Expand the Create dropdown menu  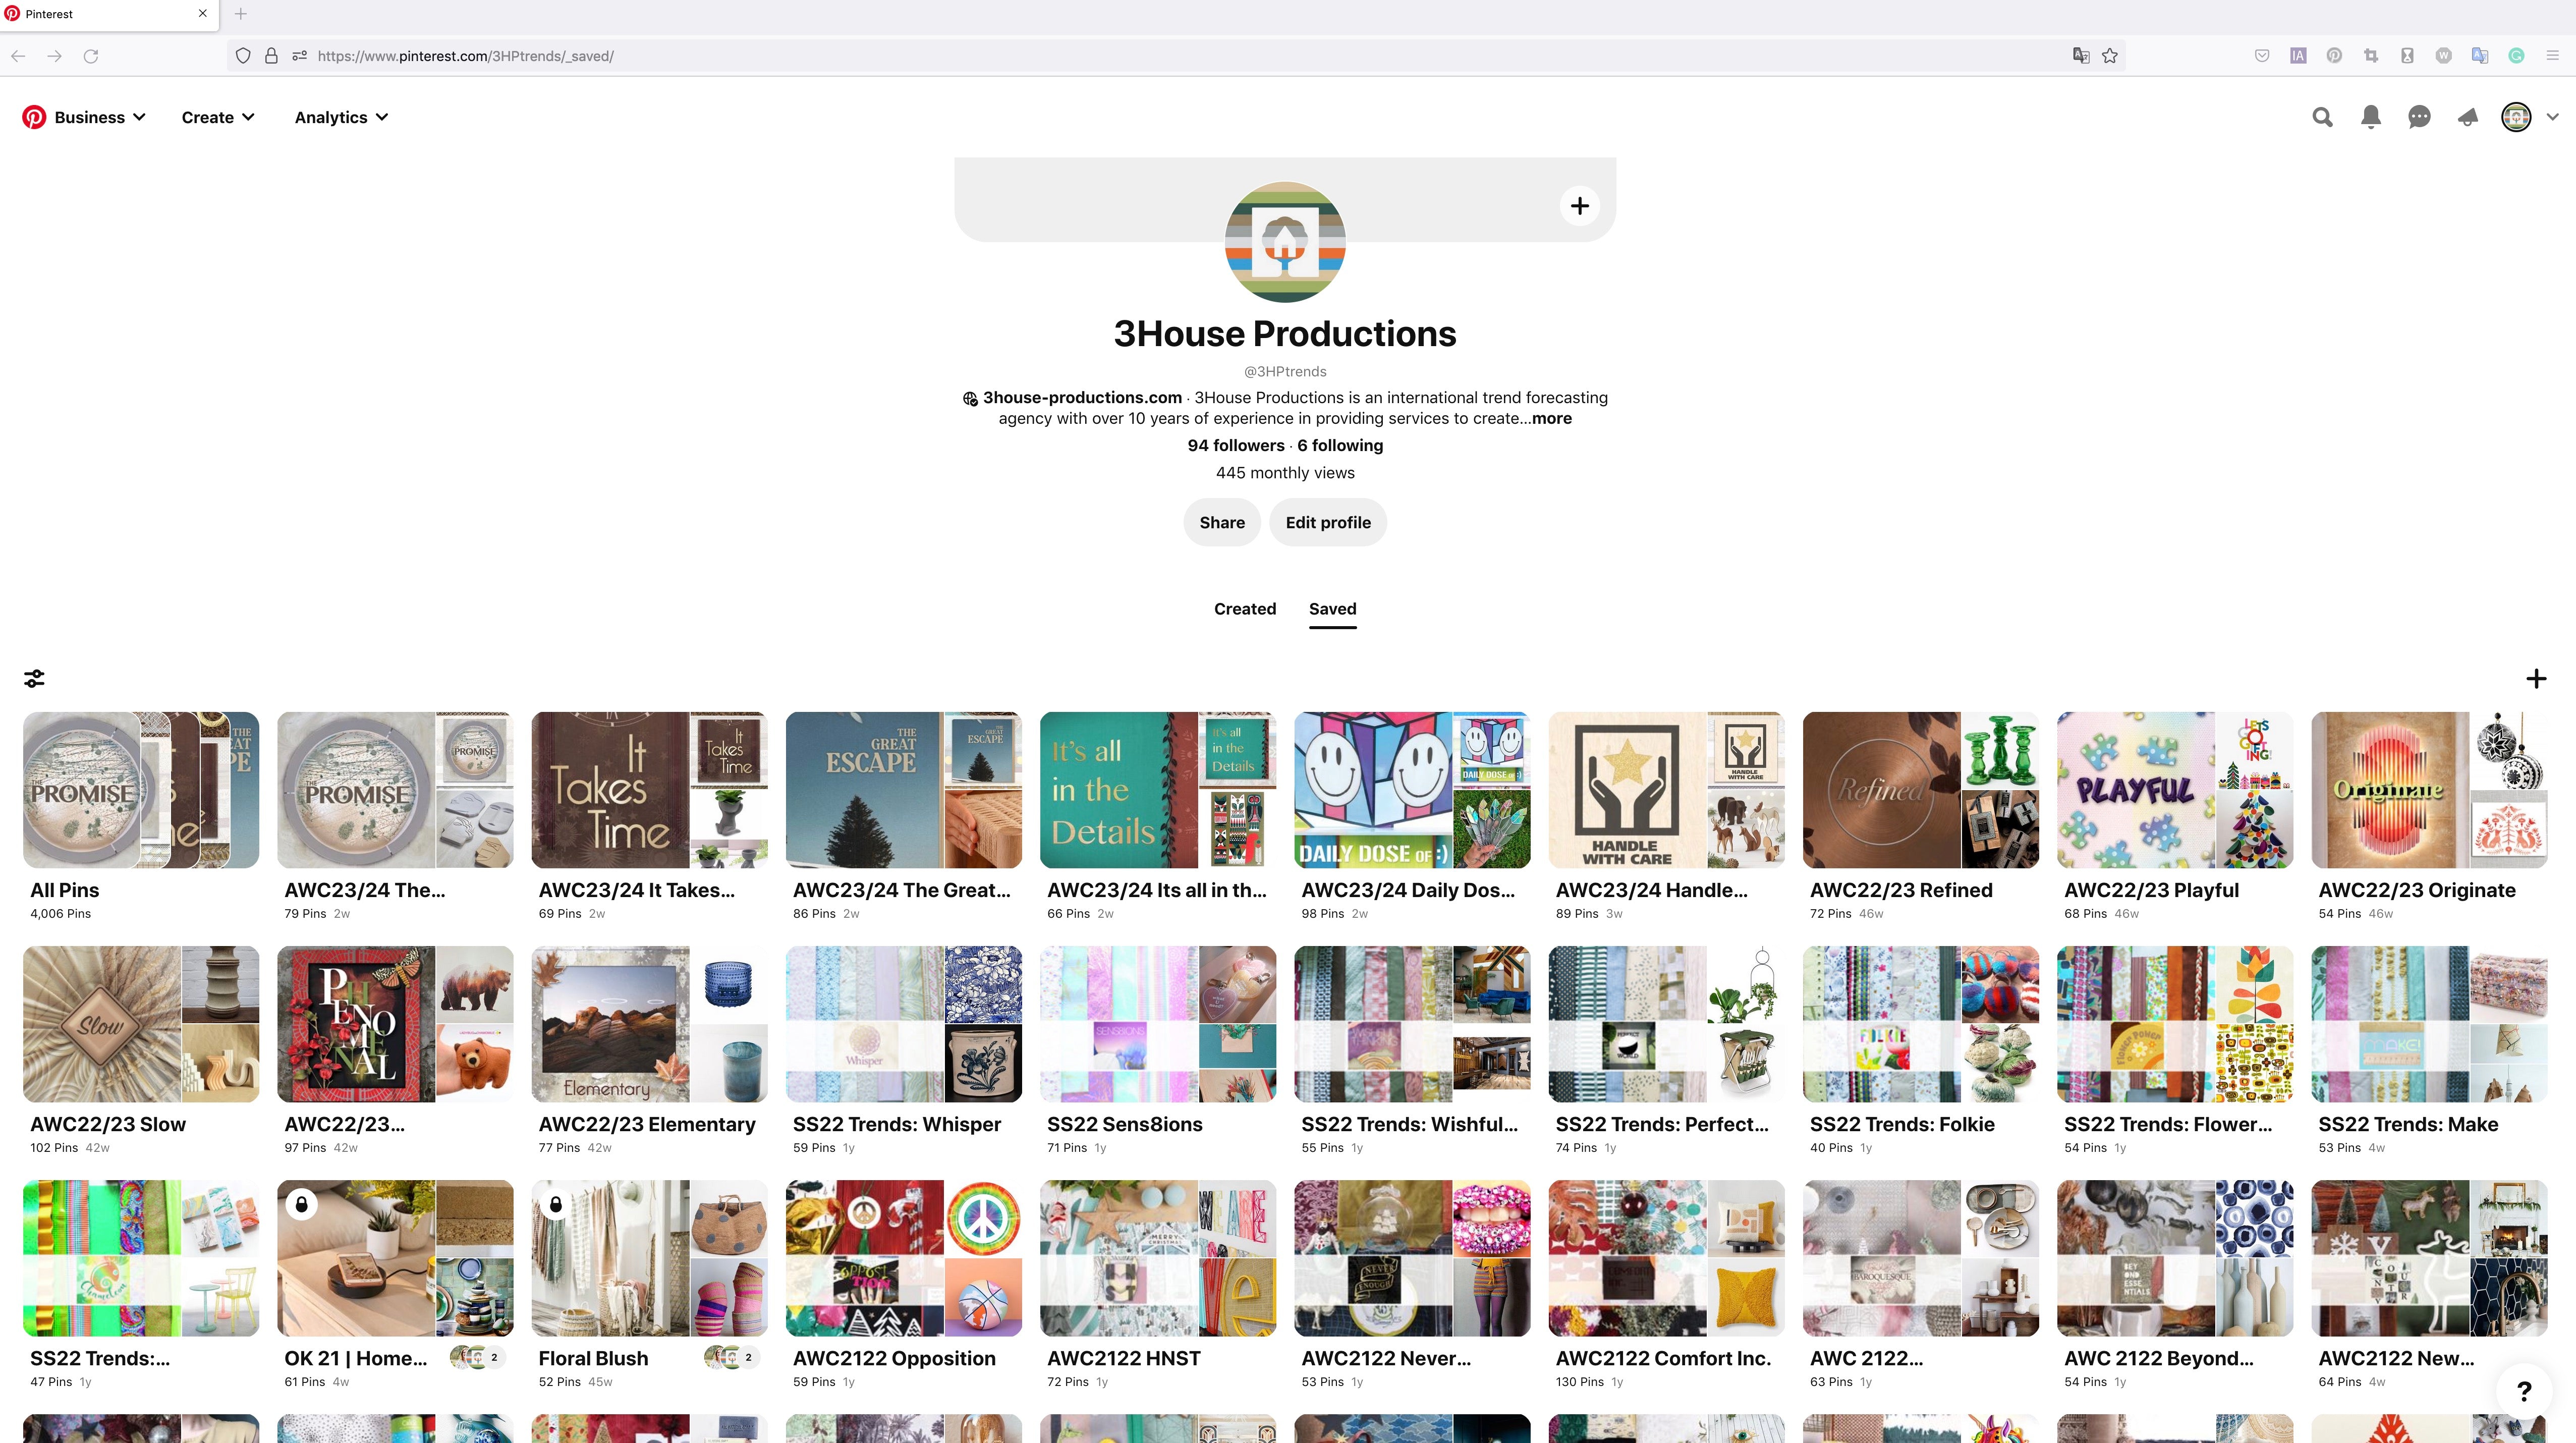pyautogui.click(x=218, y=117)
